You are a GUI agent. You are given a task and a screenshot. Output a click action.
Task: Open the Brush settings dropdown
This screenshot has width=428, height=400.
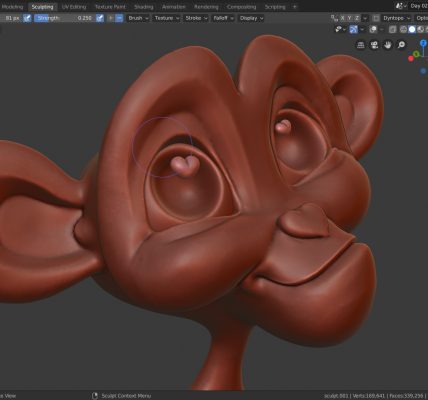pos(138,18)
